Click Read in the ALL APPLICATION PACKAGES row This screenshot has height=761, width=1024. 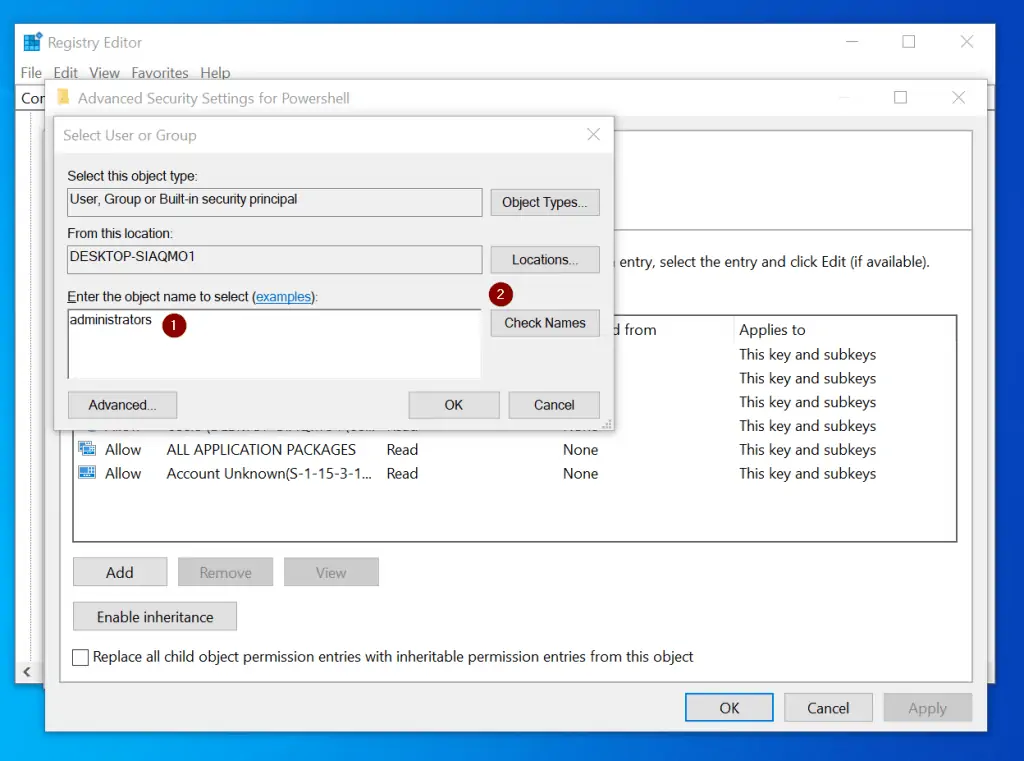(402, 449)
